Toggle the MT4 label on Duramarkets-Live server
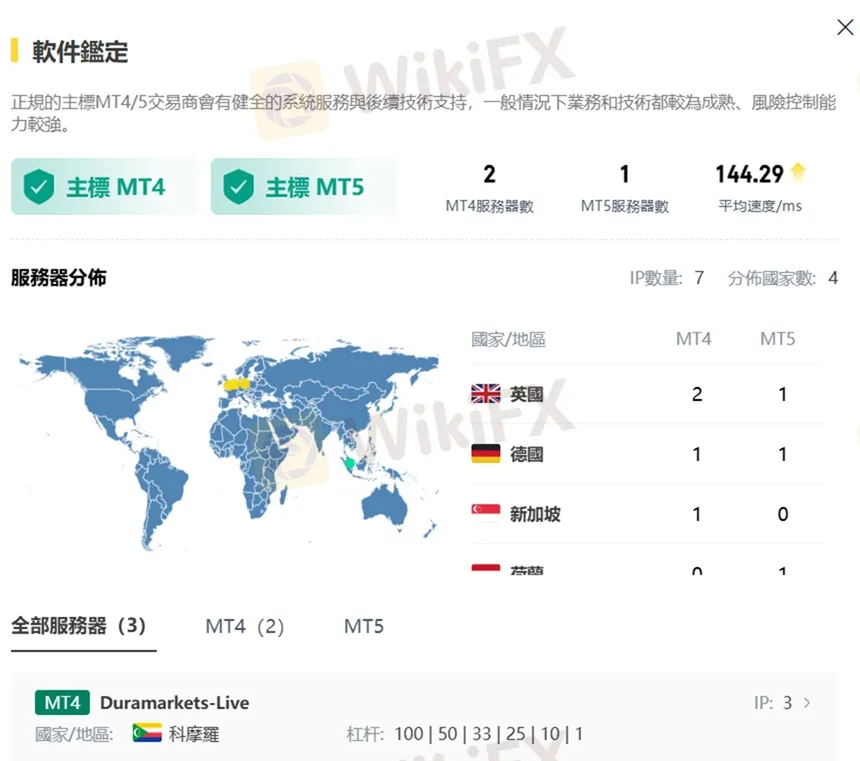 (x=61, y=702)
